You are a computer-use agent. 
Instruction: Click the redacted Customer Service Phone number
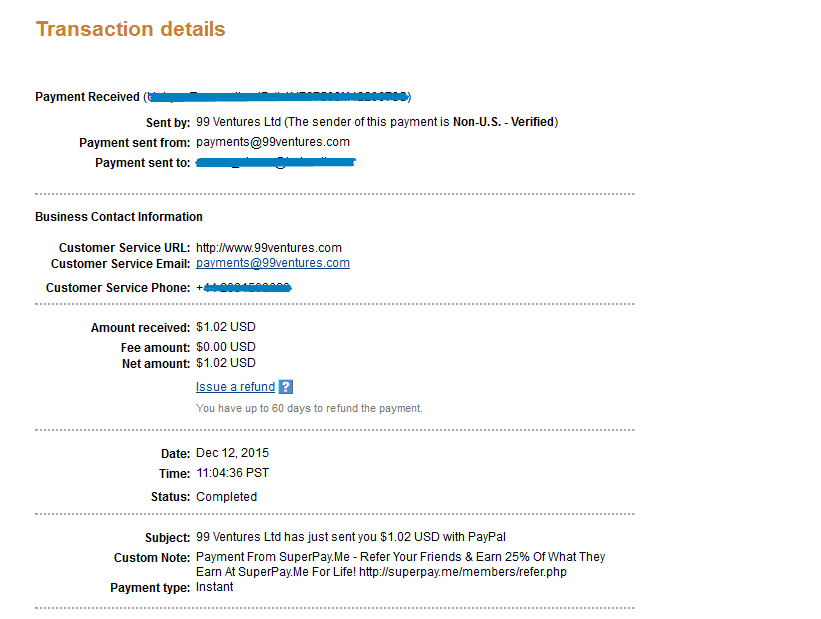coord(244,288)
